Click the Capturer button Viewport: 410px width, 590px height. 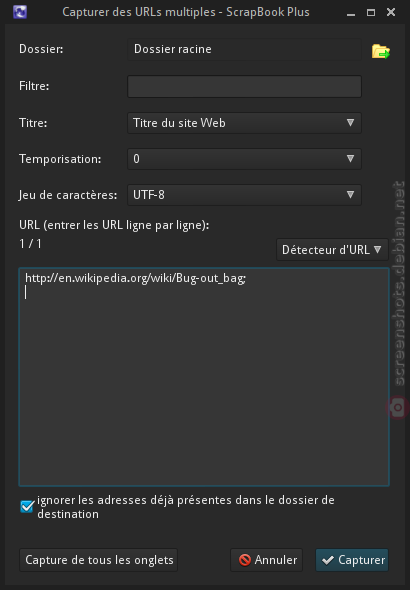352,560
